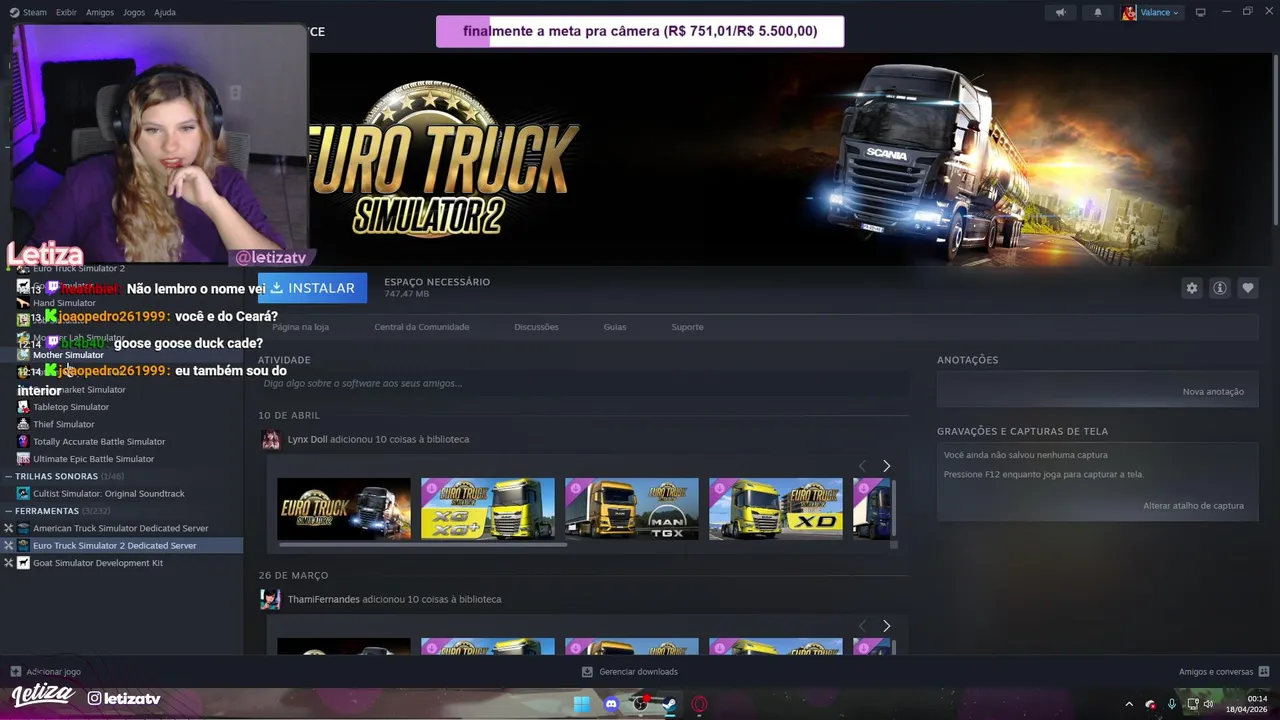1280x720 pixels.
Task: Click first Euro Truck Simulator 2 thumbnail
Action: click(344, 508)
